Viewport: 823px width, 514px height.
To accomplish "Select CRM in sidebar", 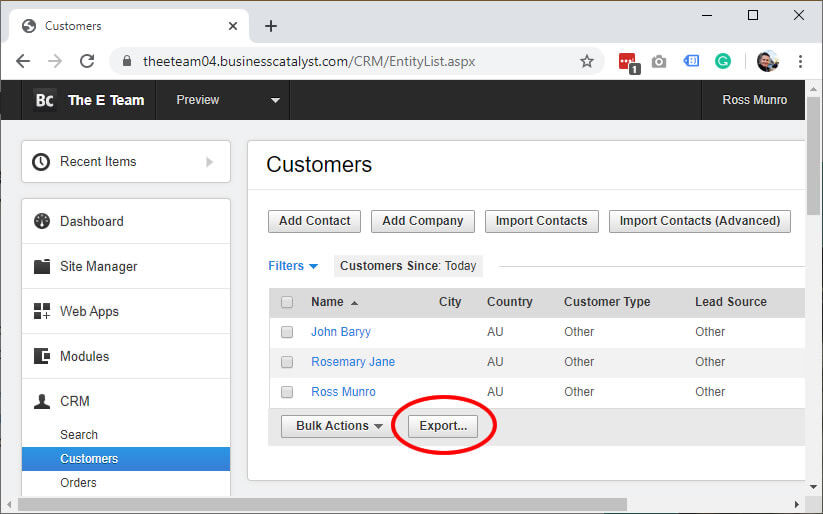I will [x=126, y=401].
